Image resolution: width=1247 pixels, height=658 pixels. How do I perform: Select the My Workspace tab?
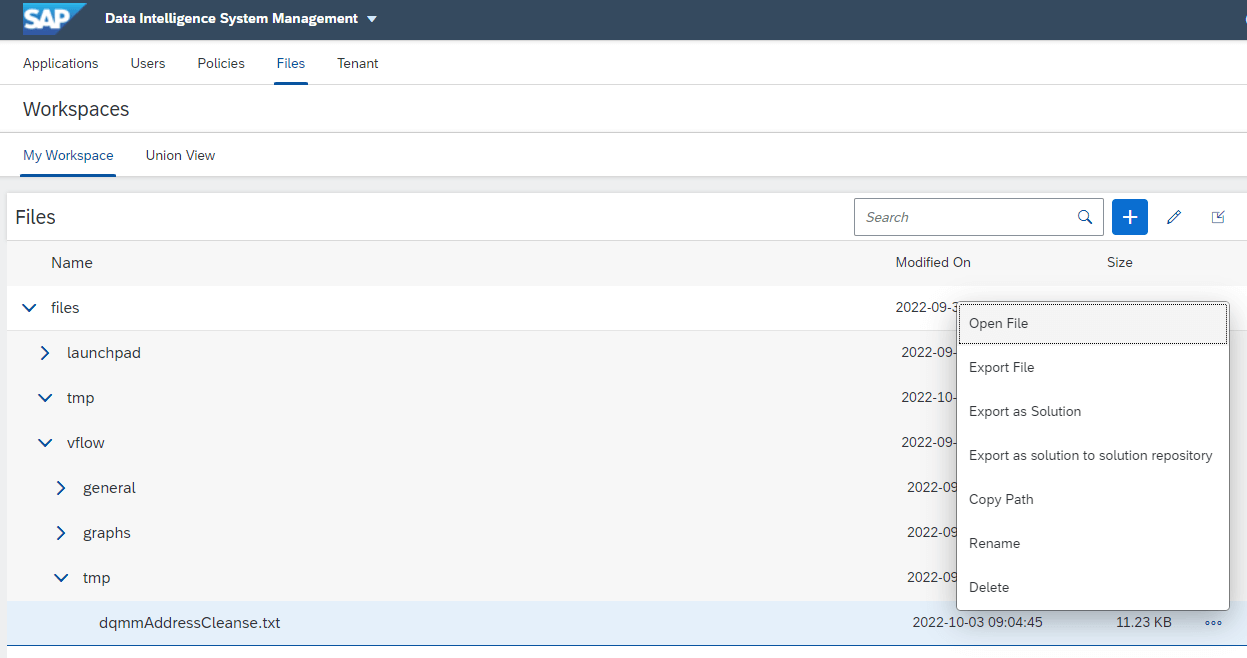[68, 155]
